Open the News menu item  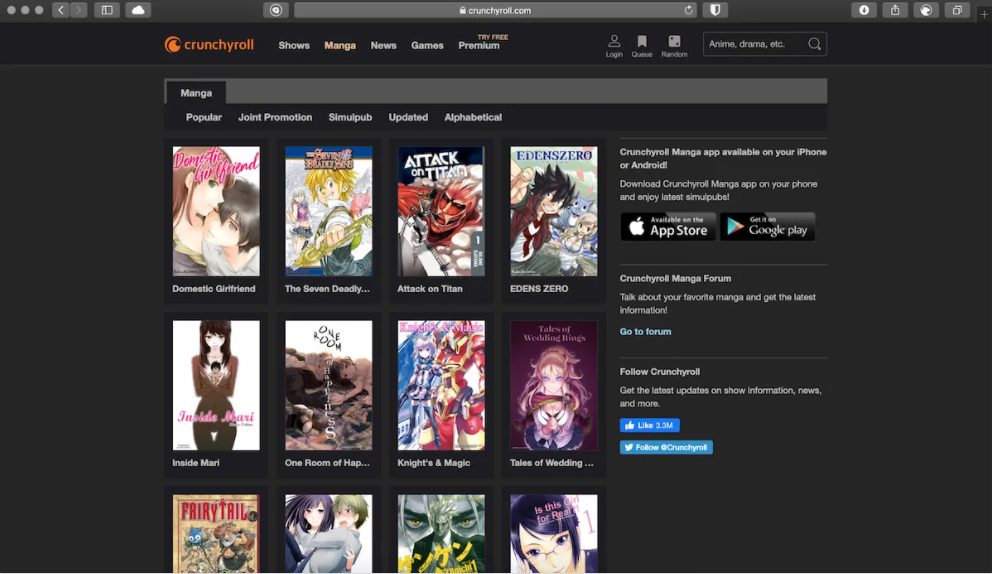[383, 46]
